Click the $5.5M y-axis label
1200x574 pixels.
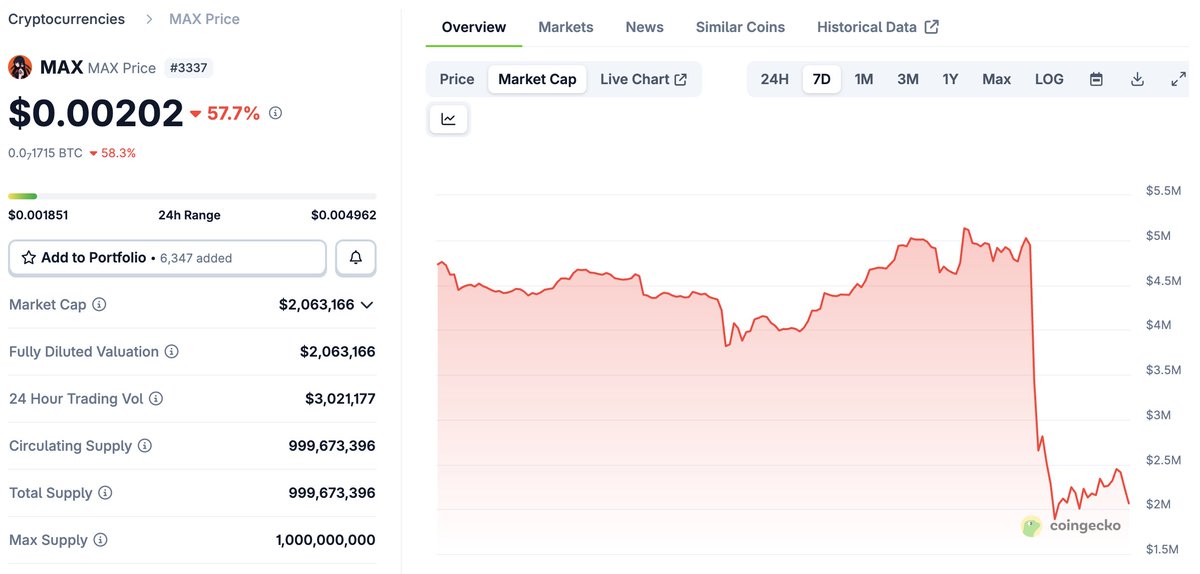[1163, 190]
